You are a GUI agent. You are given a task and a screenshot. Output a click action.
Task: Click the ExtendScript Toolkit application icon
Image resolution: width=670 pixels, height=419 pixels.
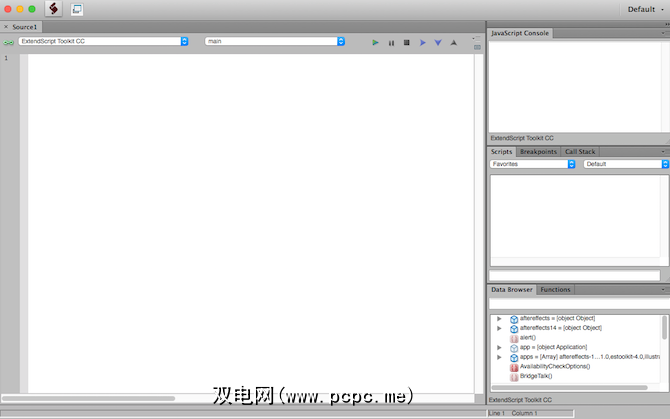pyautogui.click(x=53, y=9)
